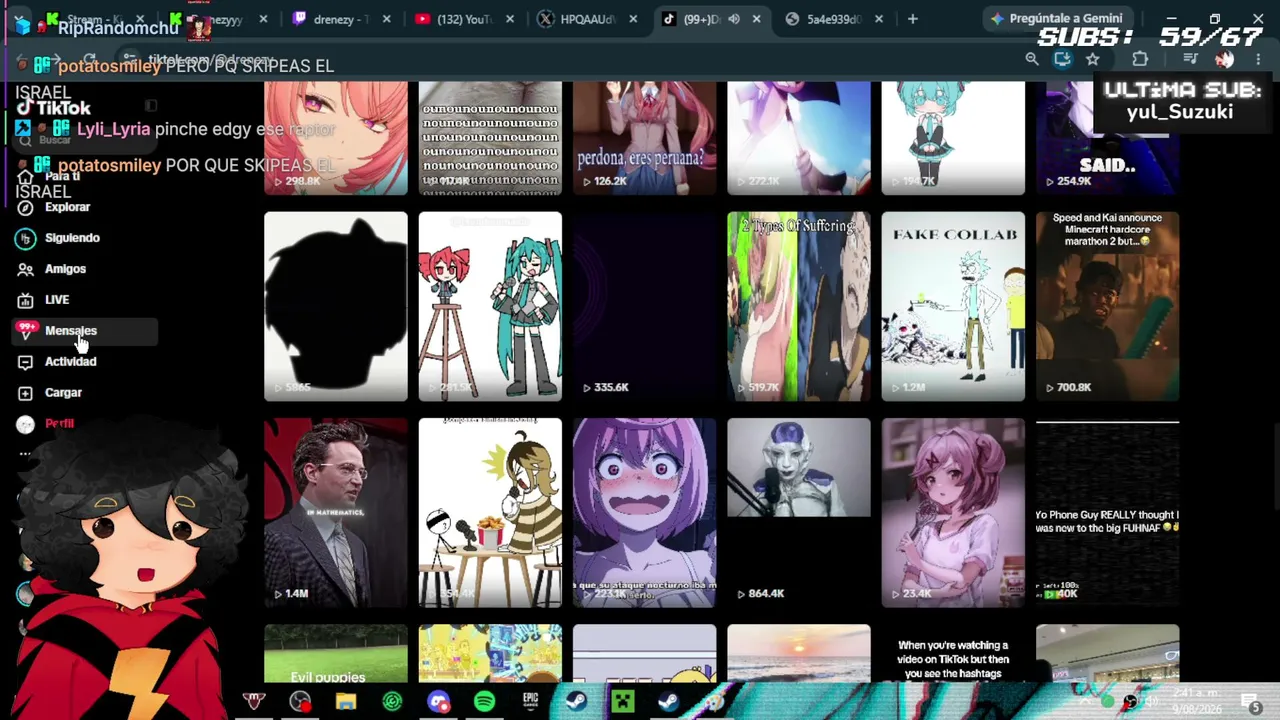This screenshot has height=720, width=1280.
Task: Switch to the HPQAAUdV X tab
Action: tap(588, 19)
